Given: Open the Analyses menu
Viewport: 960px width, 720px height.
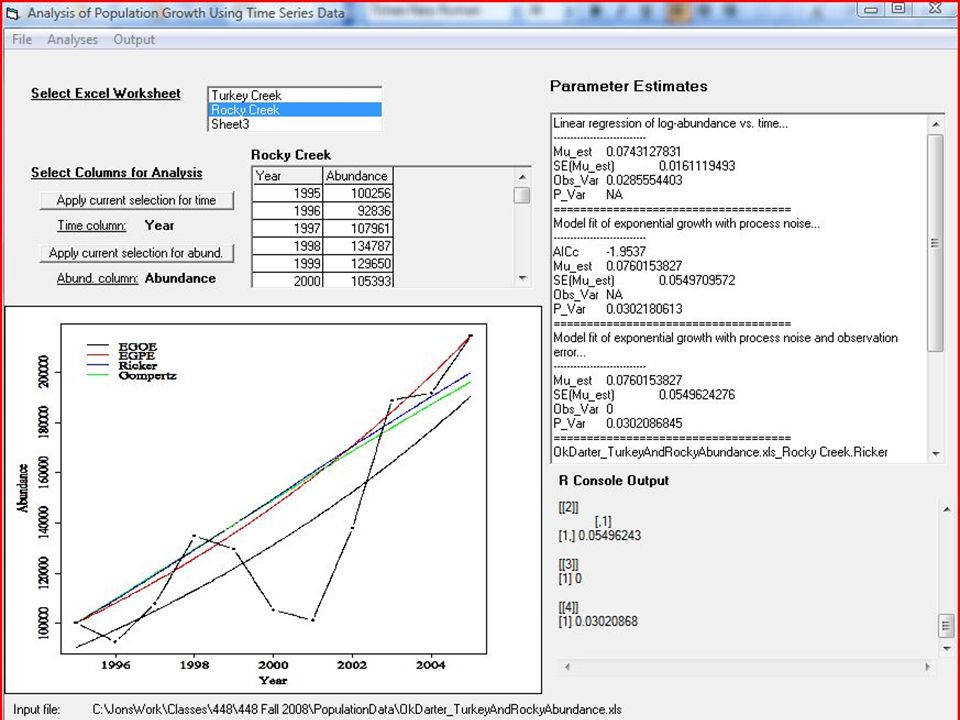Looking at the screenshot, I should click(x=72, y=39).
